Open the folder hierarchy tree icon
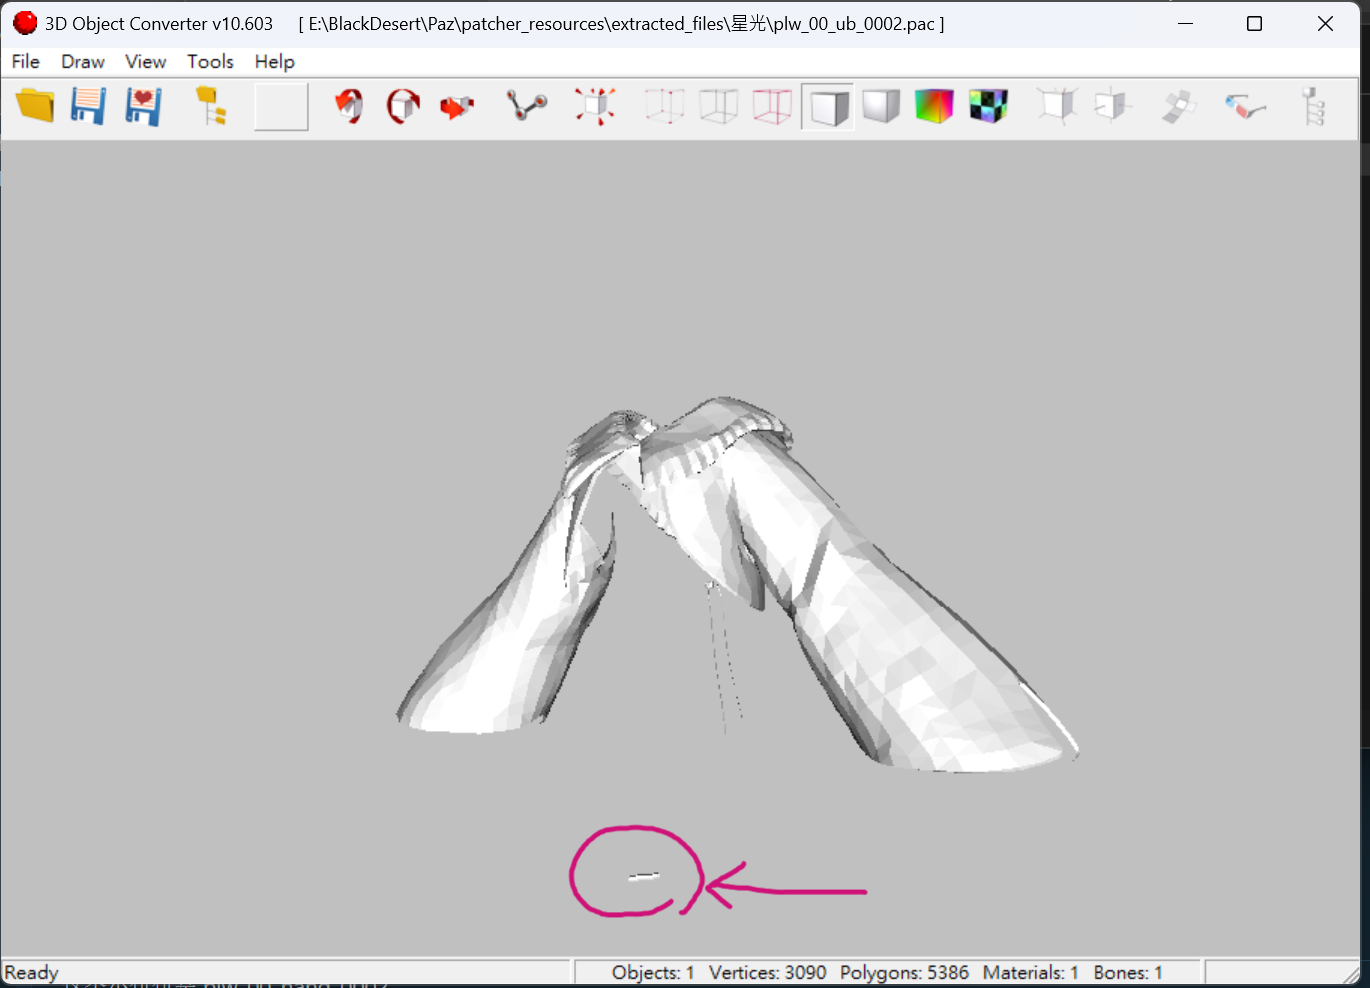Viewport: 1370px width, 988px height. 211,106
